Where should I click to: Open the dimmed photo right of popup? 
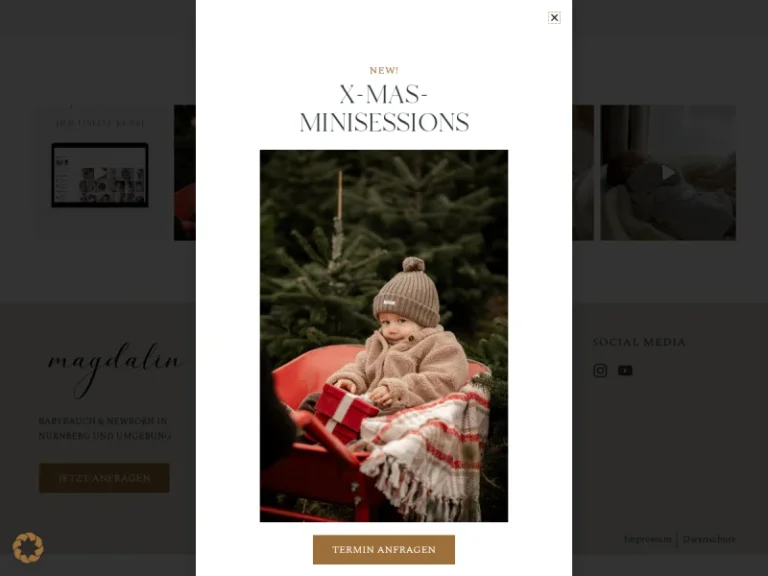pos(583,172)
